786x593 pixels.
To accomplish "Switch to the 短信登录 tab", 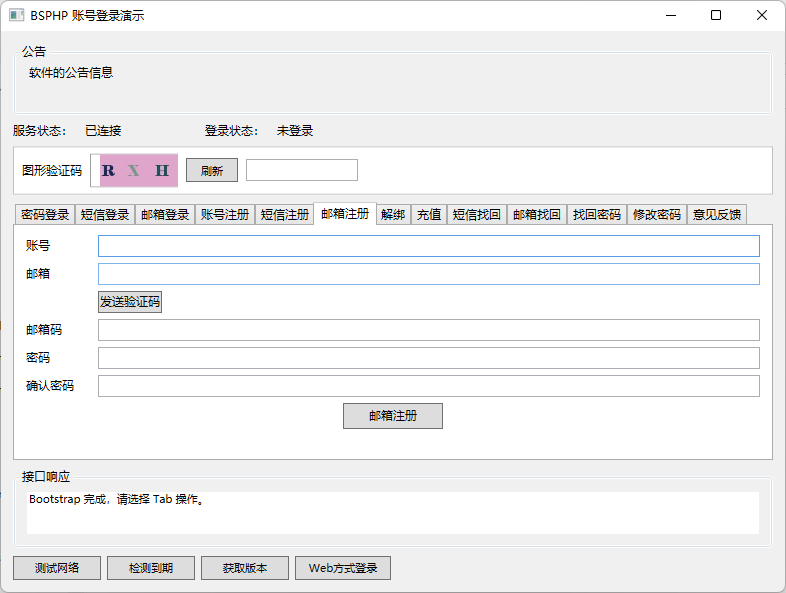I will (x=105, y=215).
